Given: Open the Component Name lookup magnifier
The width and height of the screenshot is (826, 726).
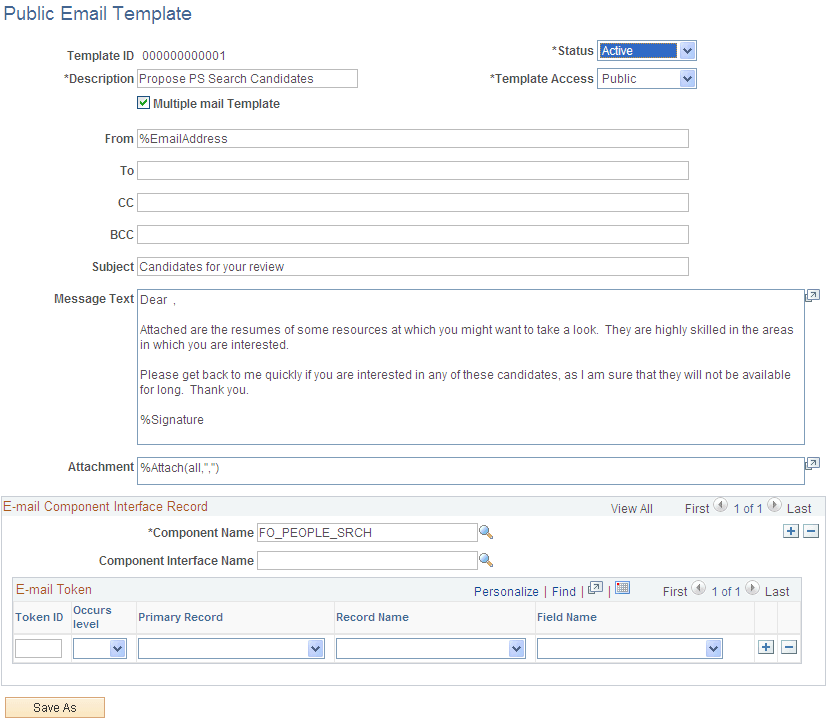Looking at the screenshot, I should click(x=486, y=533).
